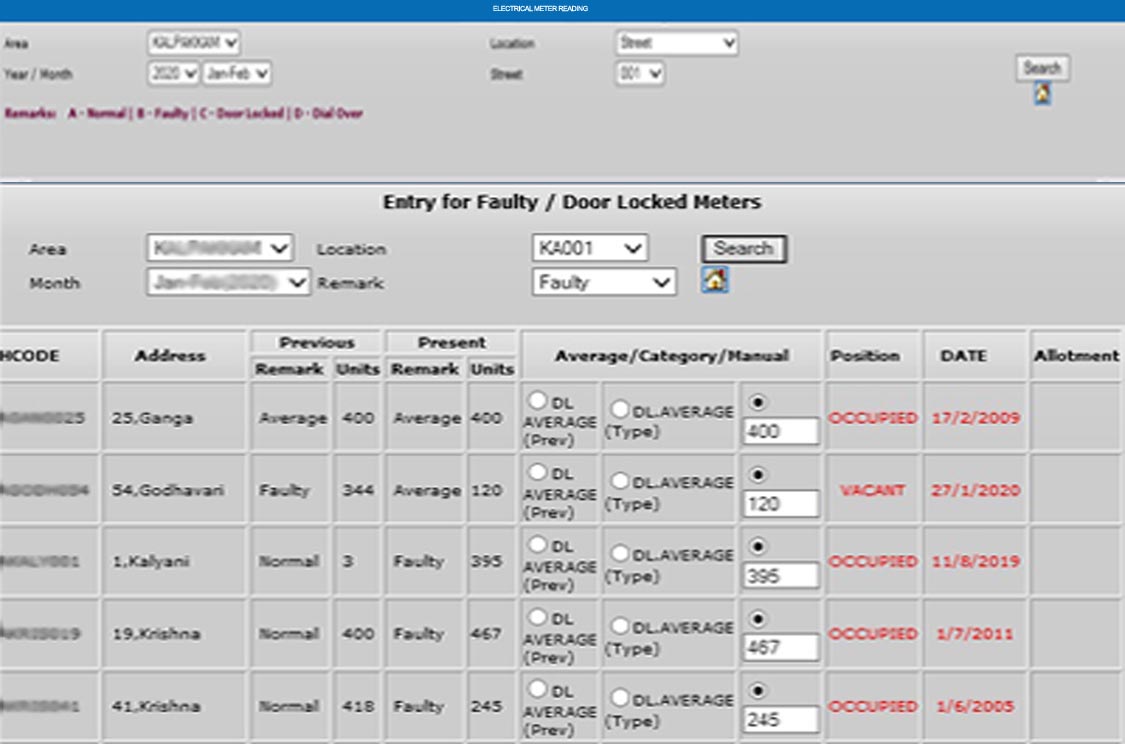Click the Search button in the top filter bar
Screen dimensions: 1125x744
coord(1042,68)
